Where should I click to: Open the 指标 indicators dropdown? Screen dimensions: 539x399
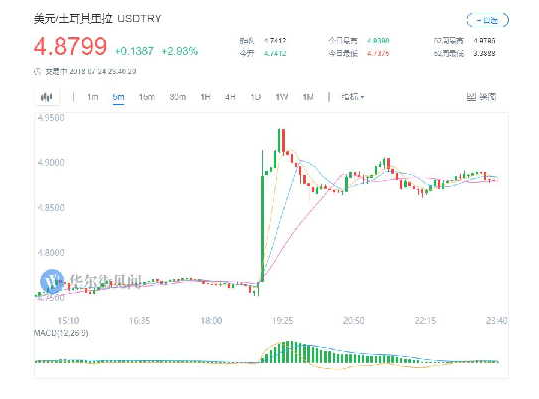(353, 97)
